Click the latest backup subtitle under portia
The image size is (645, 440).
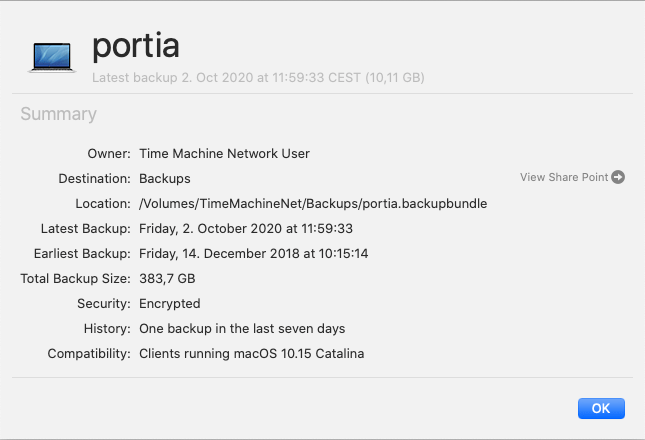258,77
